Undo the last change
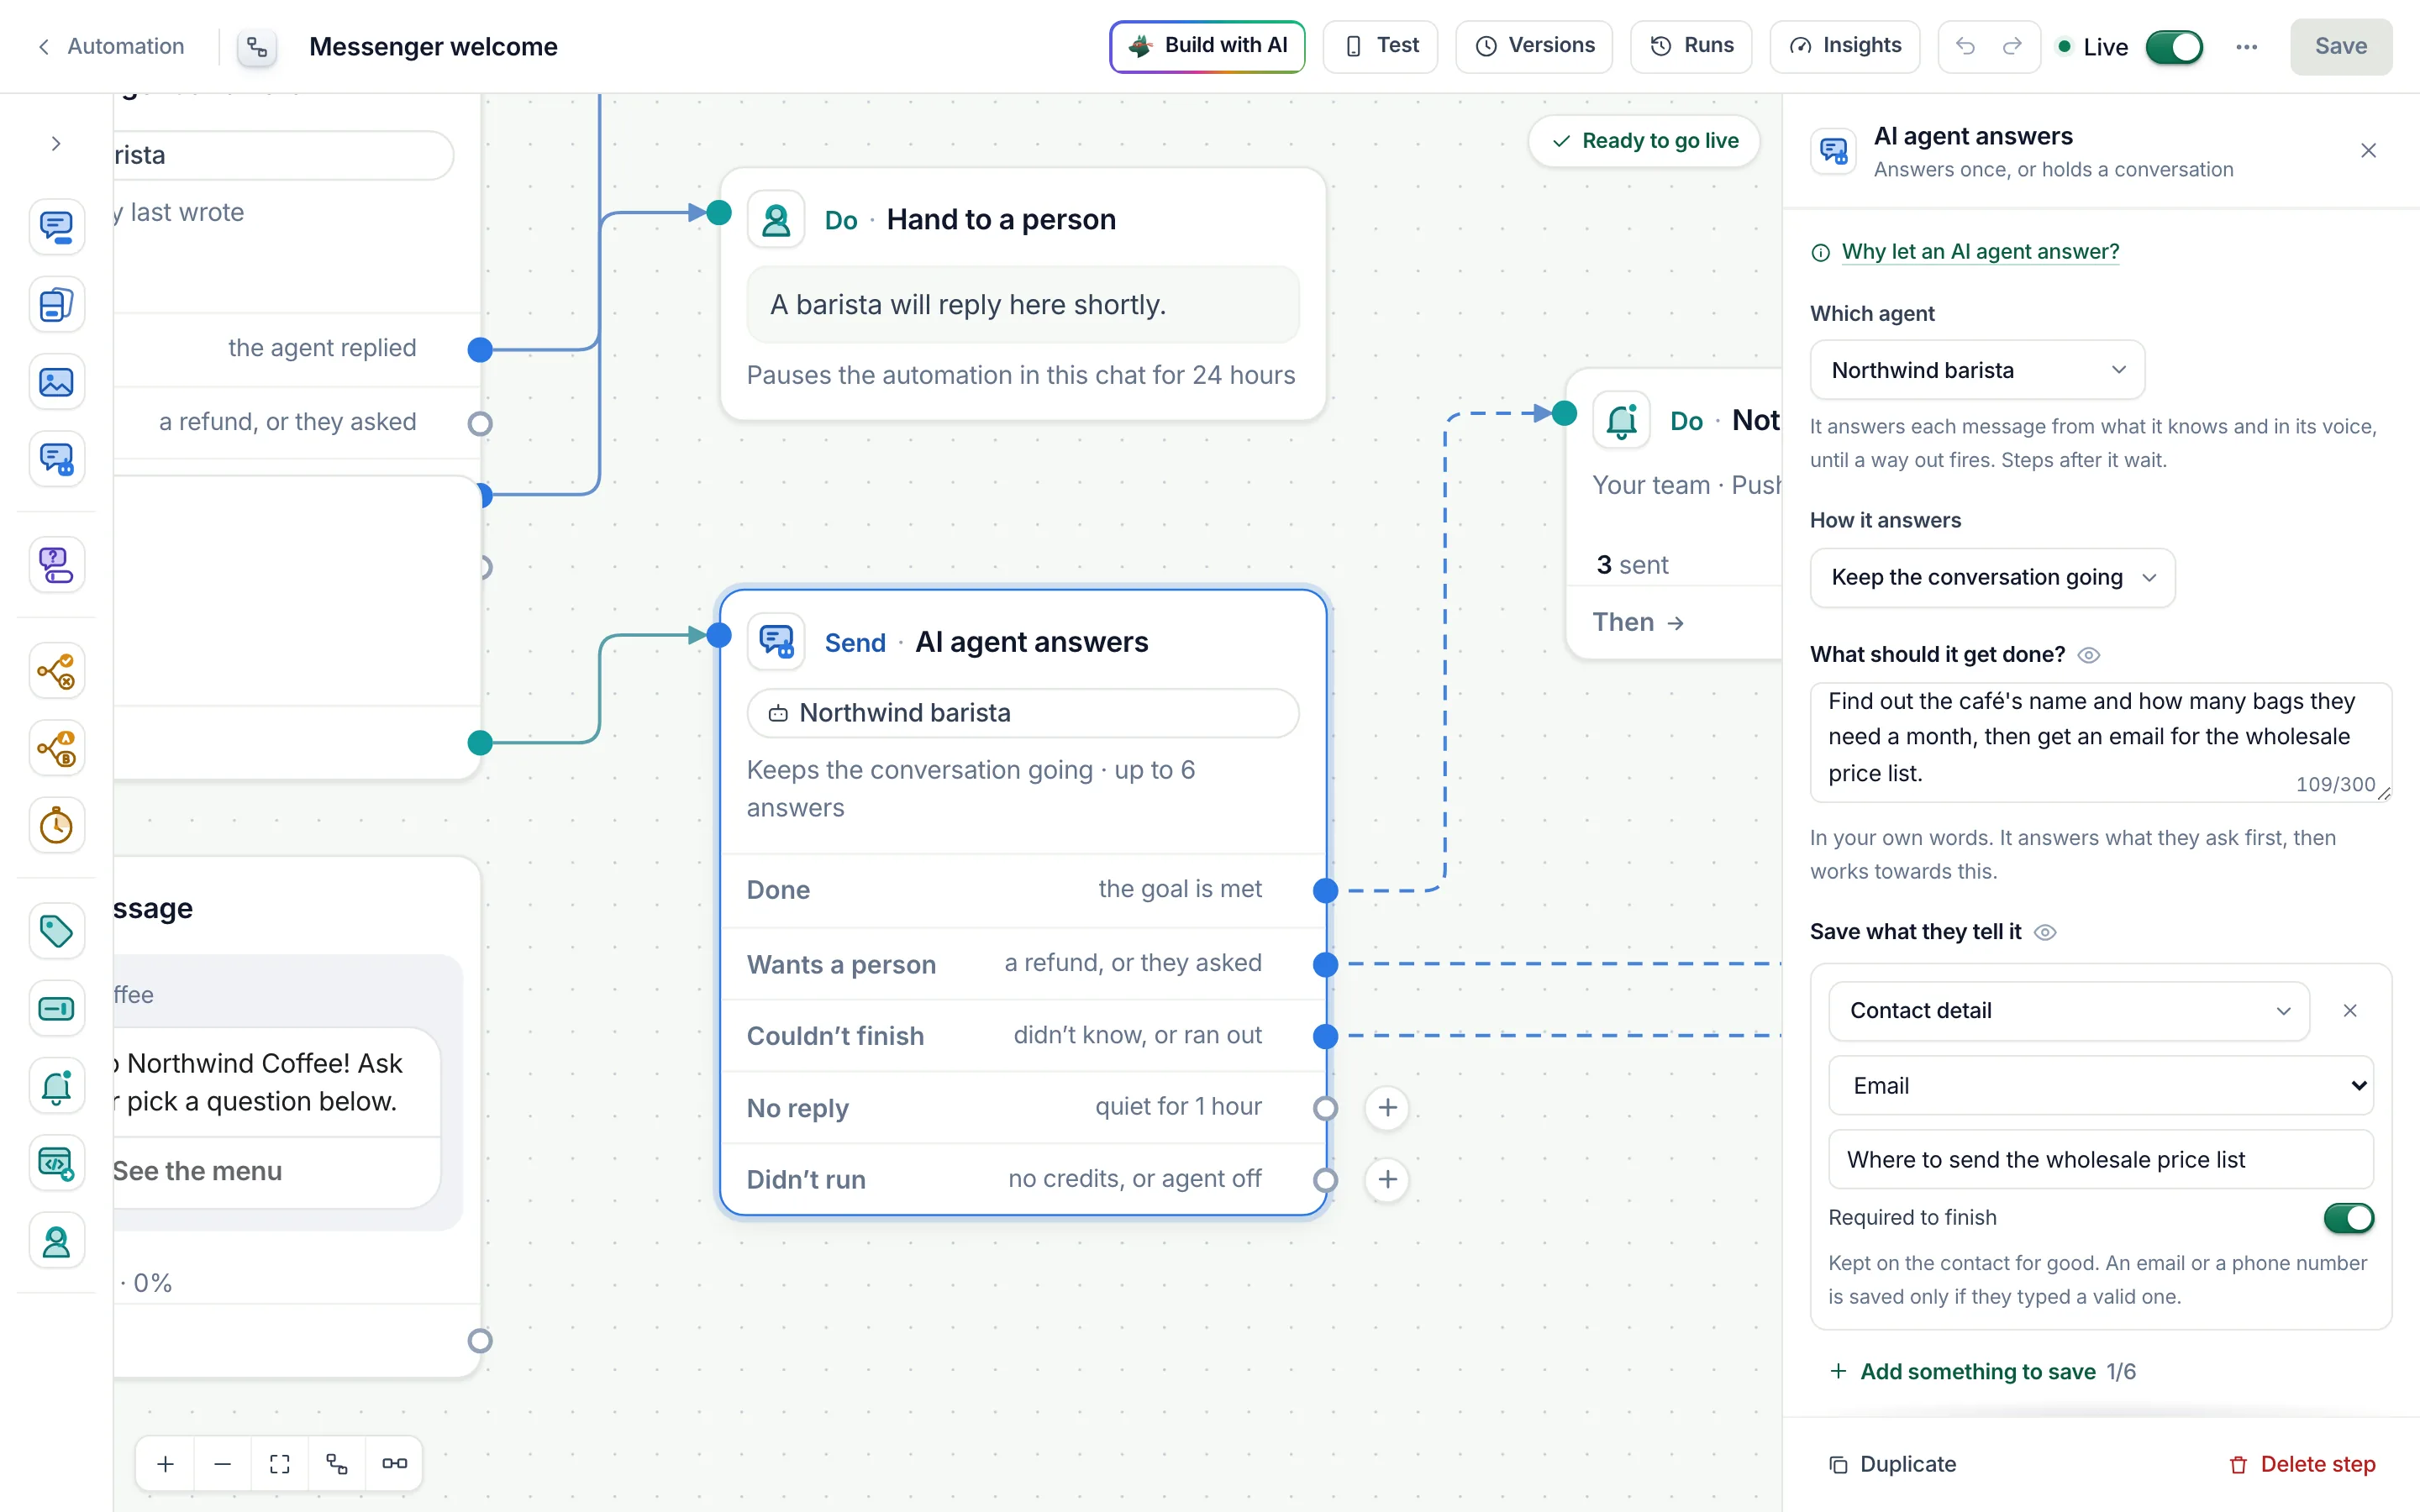2420x1512 pixels. click(x=1965, y=46)
